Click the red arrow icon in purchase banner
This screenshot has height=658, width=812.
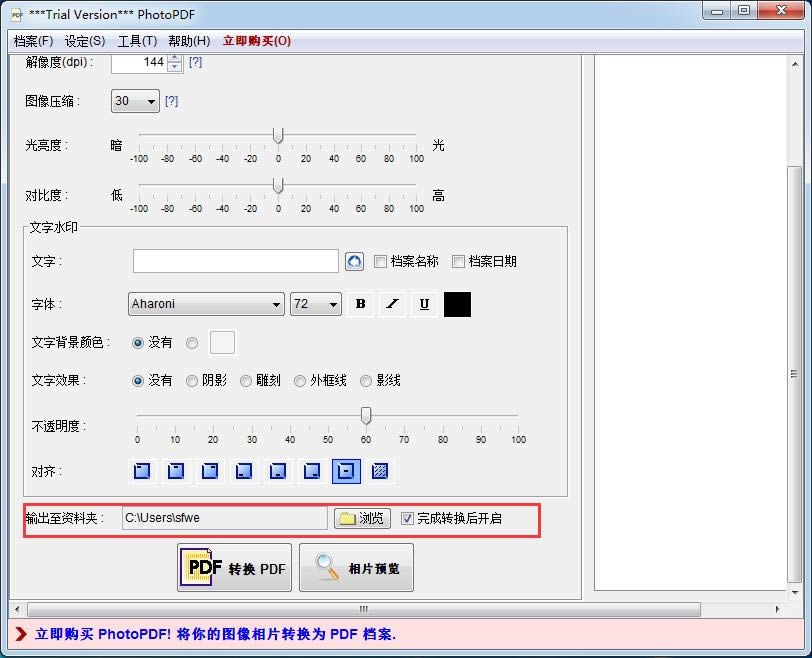click(x=21, y=634)
